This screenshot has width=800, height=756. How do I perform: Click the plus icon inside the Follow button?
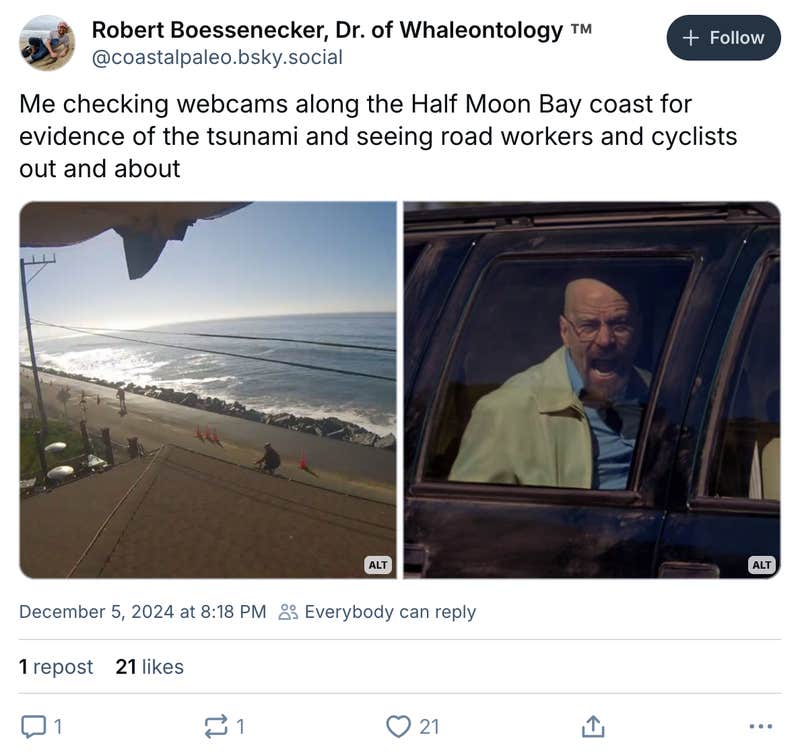(x=689, y=37)
